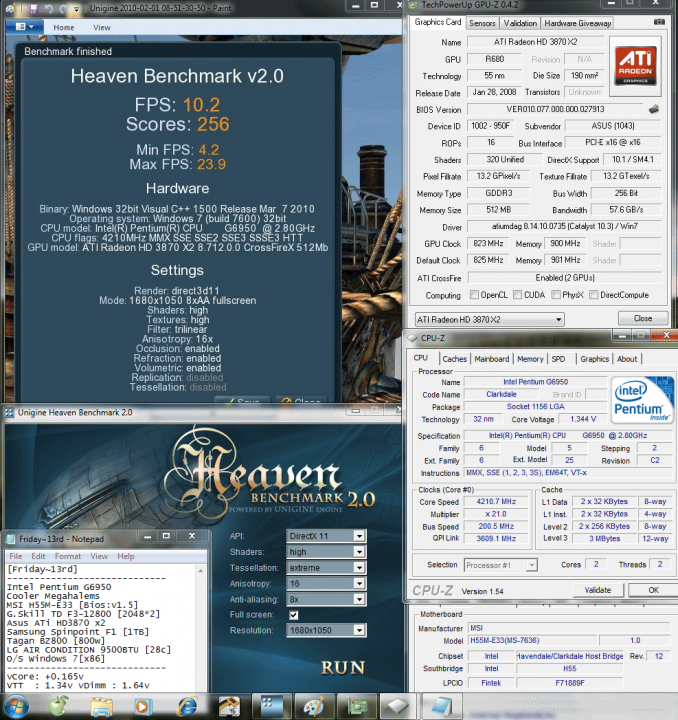
Task: Open Internet Explorer from the taskbar
Action: point(187,707)
